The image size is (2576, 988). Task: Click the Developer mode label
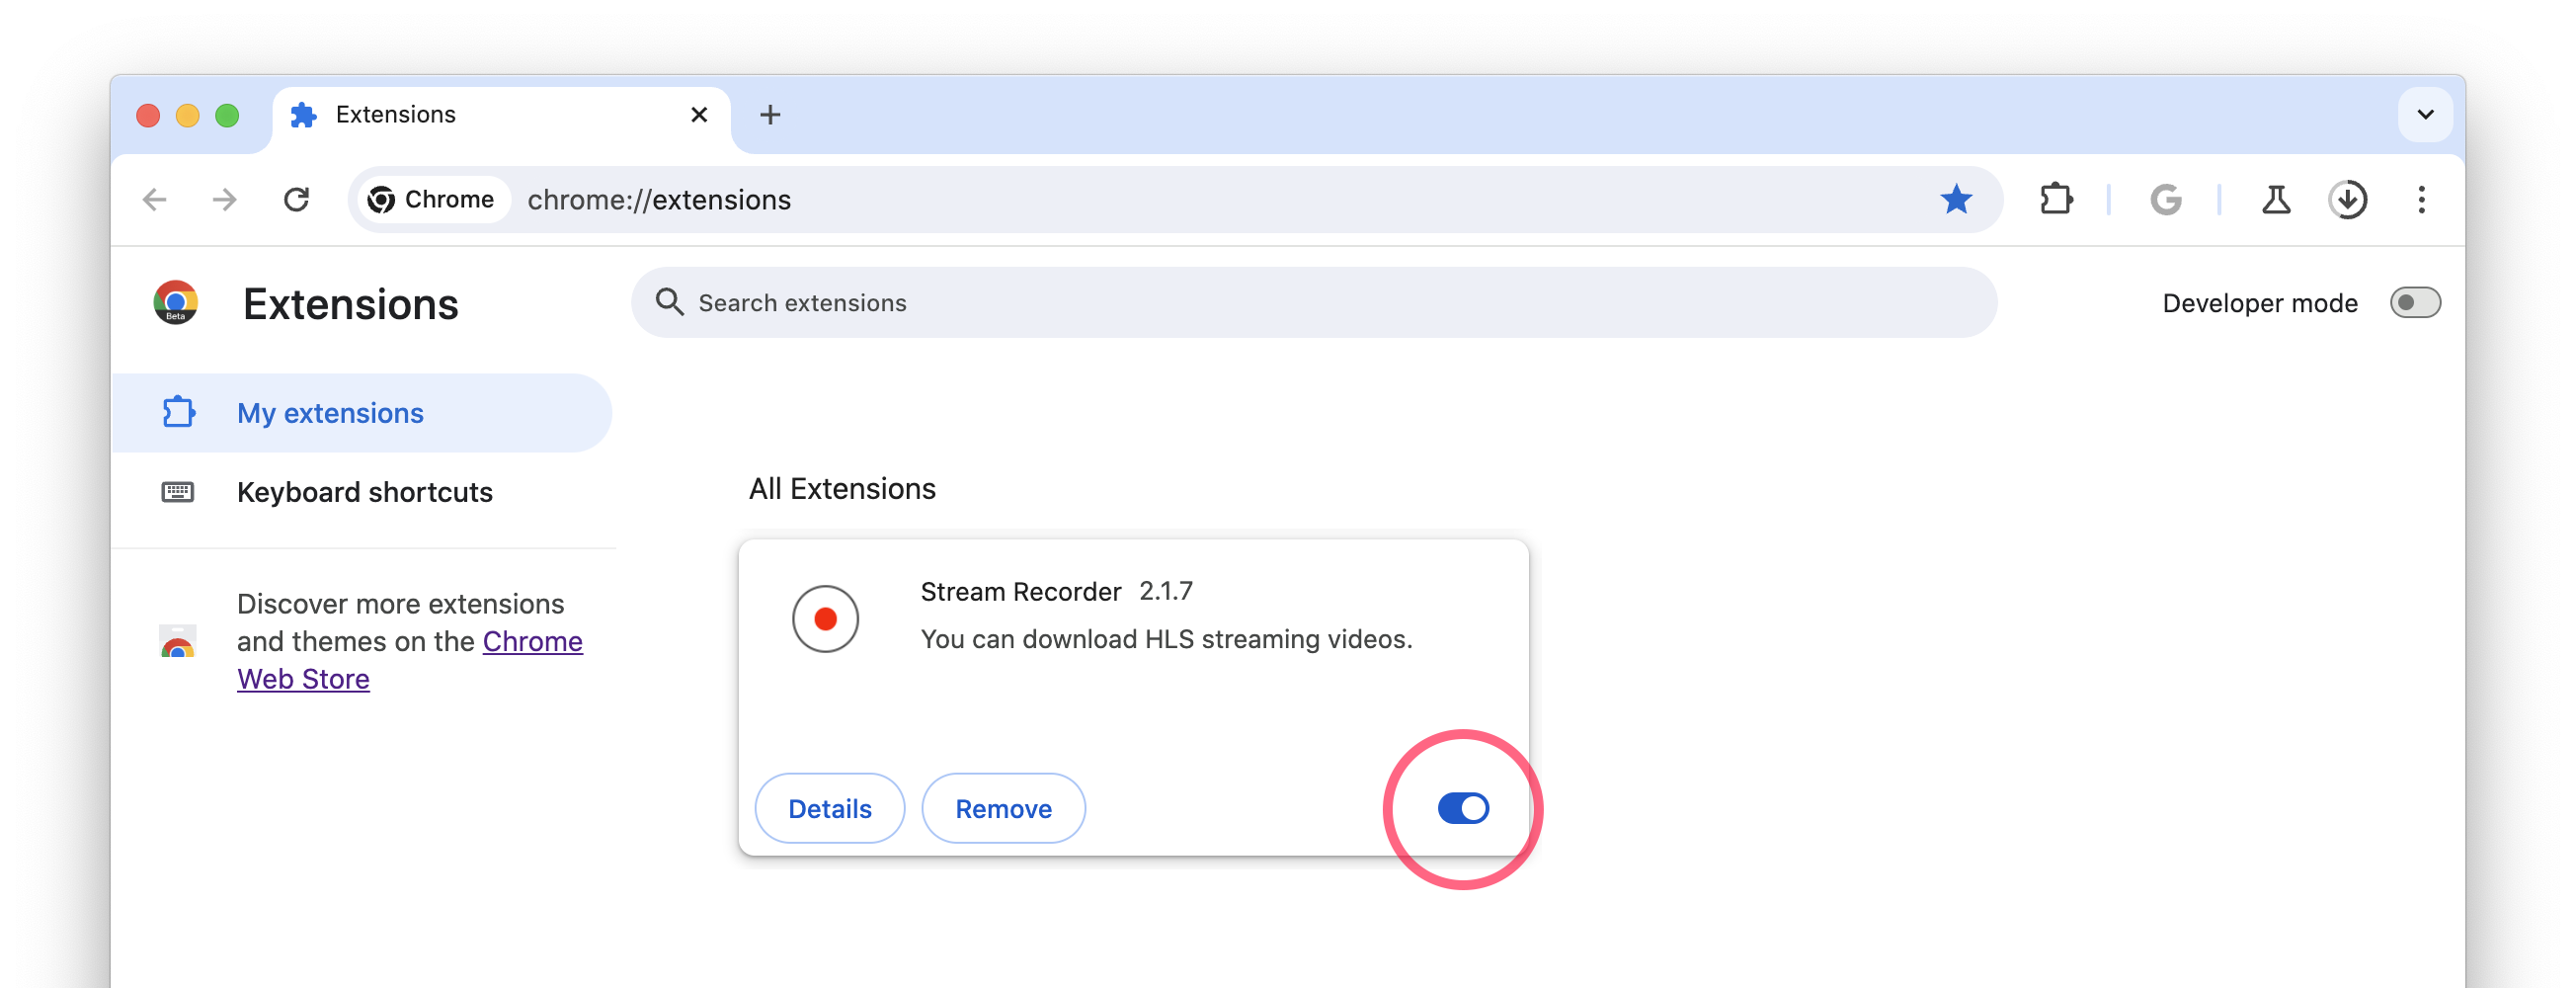(2259, 303)
